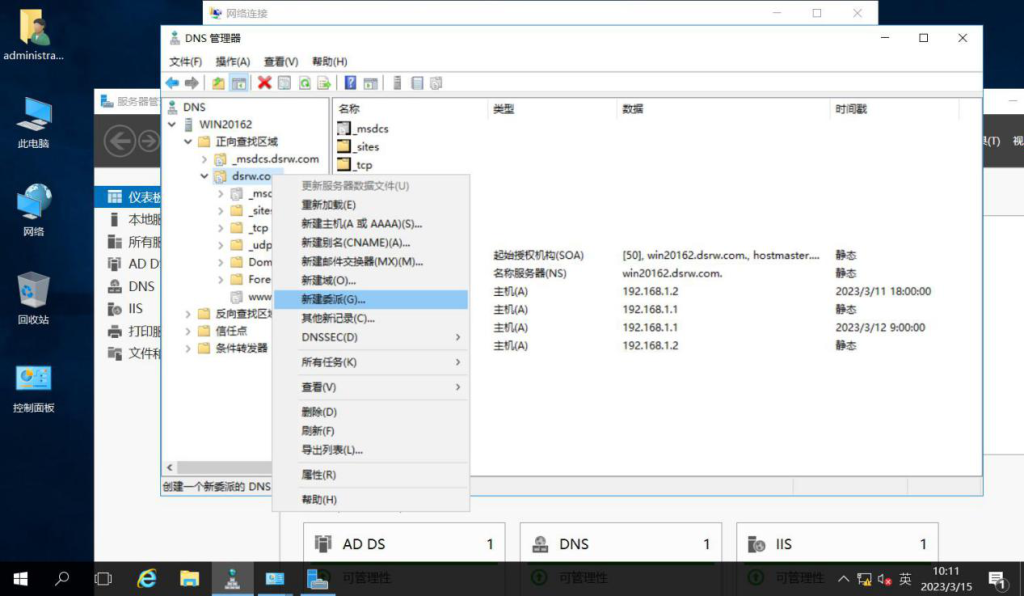Export list toolbar icon

tap(324, 83)
